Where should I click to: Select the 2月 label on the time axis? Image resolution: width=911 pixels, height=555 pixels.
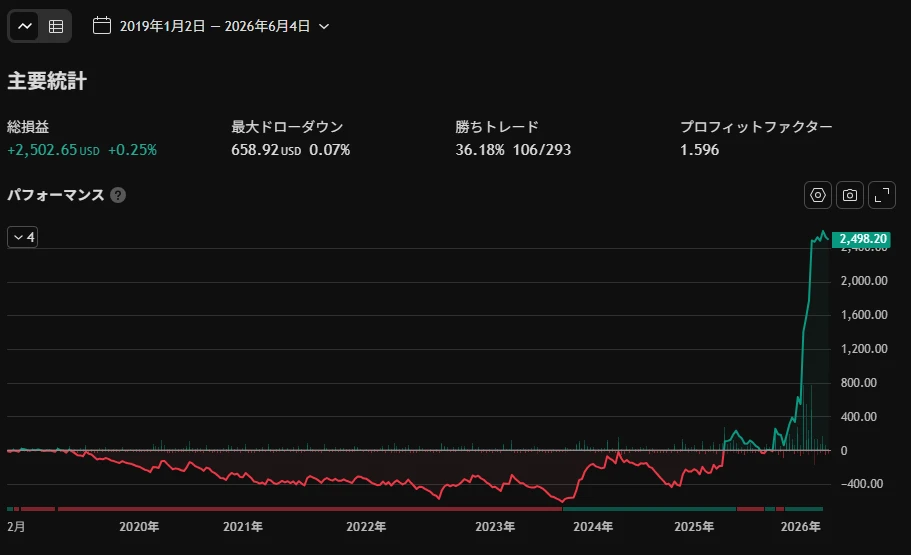tap(16, 527)
